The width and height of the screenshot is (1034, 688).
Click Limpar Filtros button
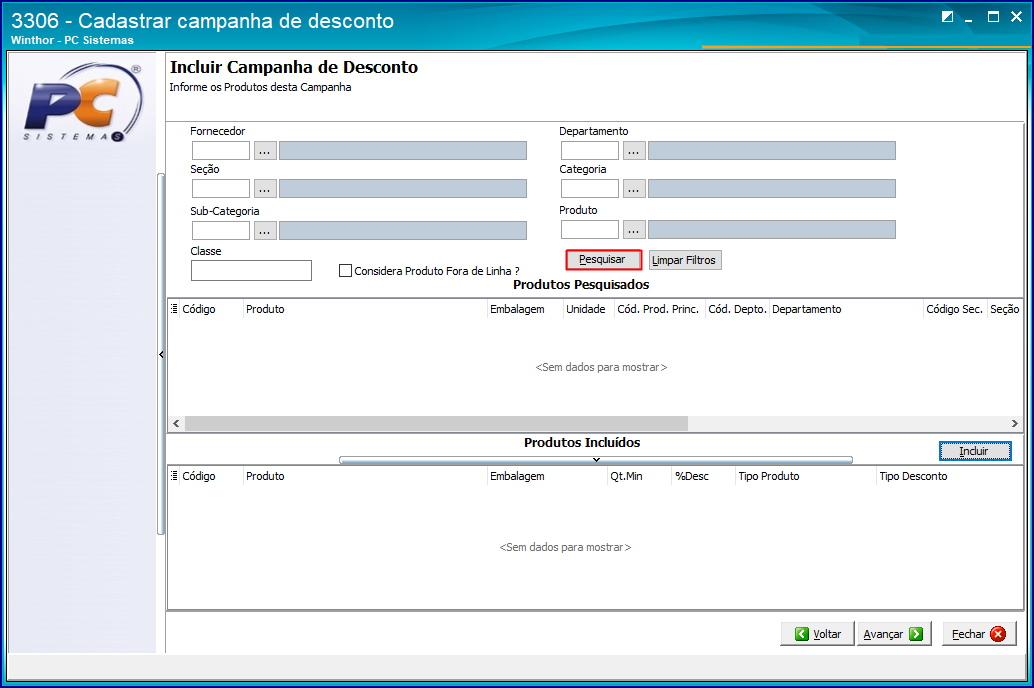pos(684,260)
